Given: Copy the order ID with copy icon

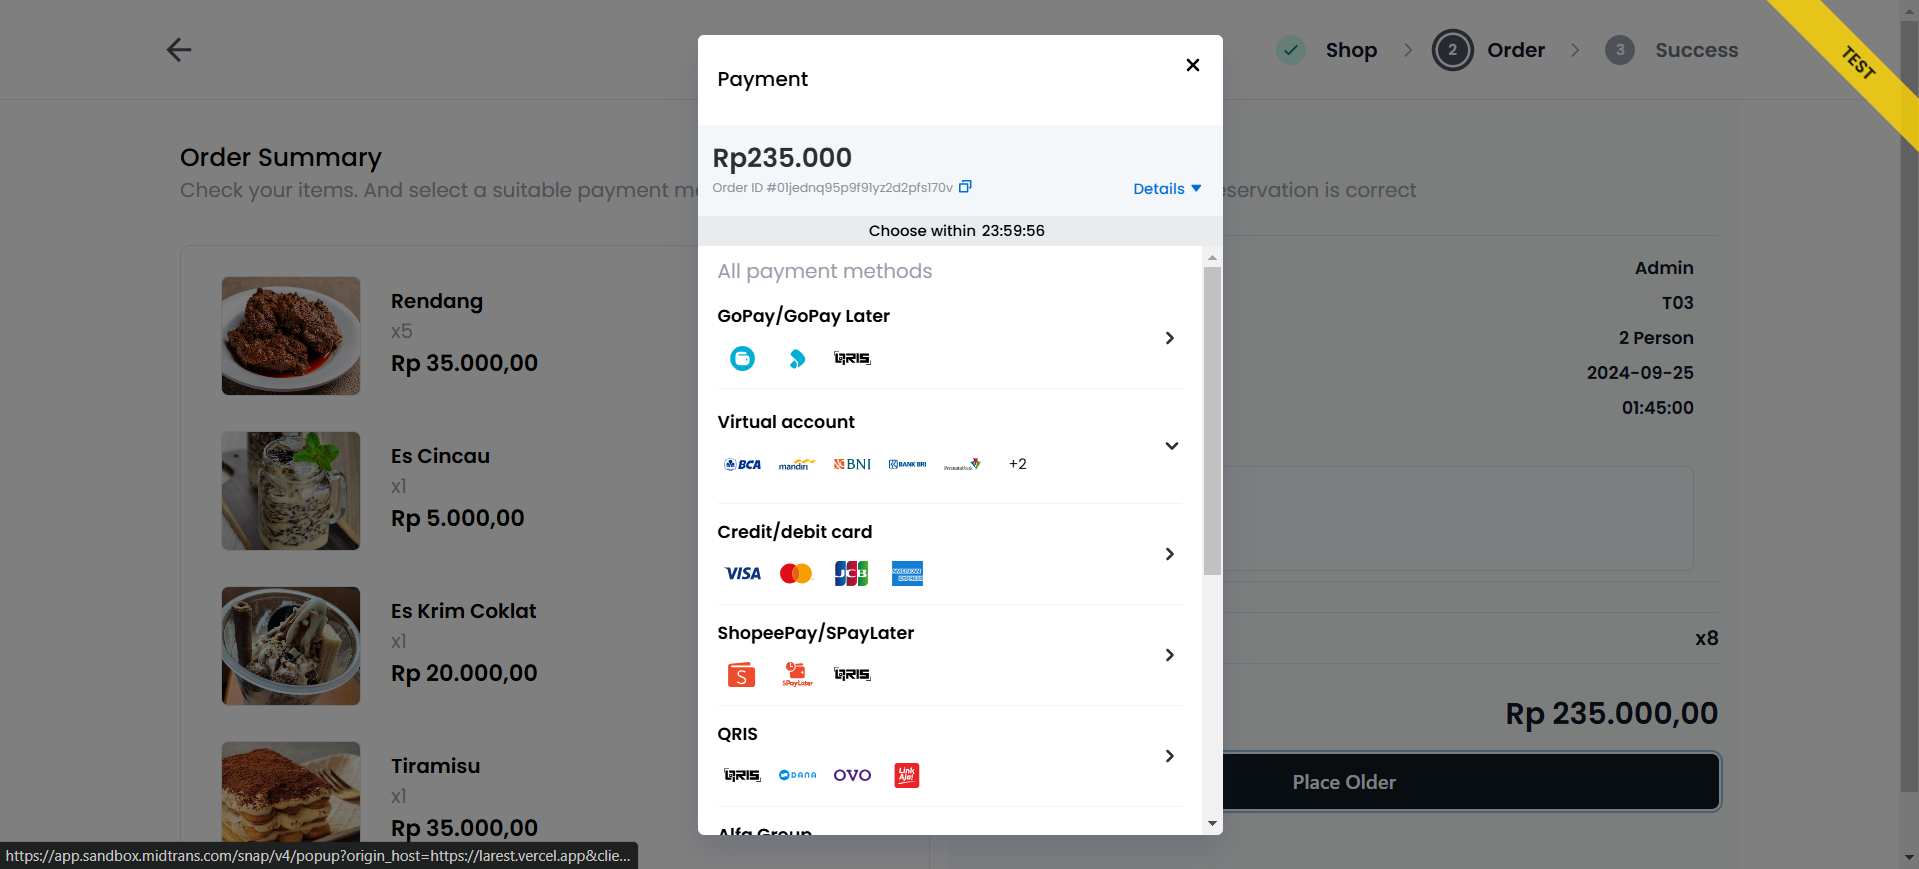Looking at the screenshot, I should point(965,187).
